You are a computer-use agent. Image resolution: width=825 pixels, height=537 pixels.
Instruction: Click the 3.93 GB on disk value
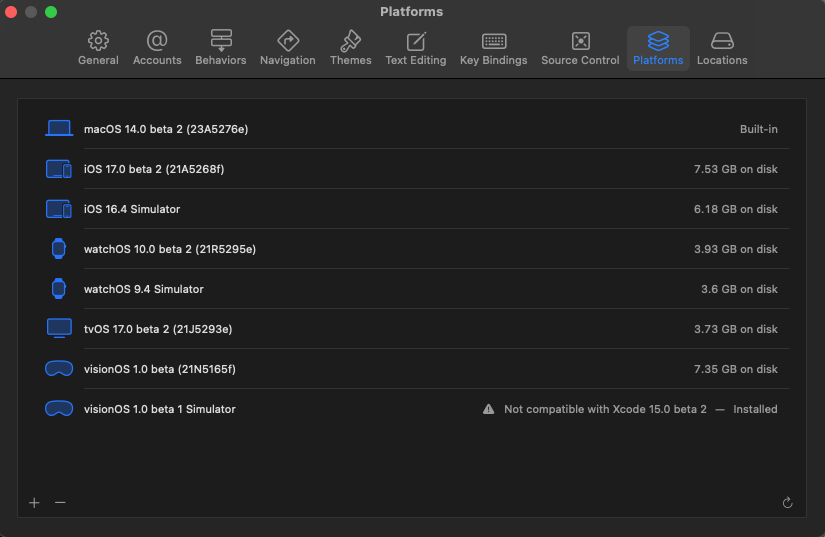[736, 249]
